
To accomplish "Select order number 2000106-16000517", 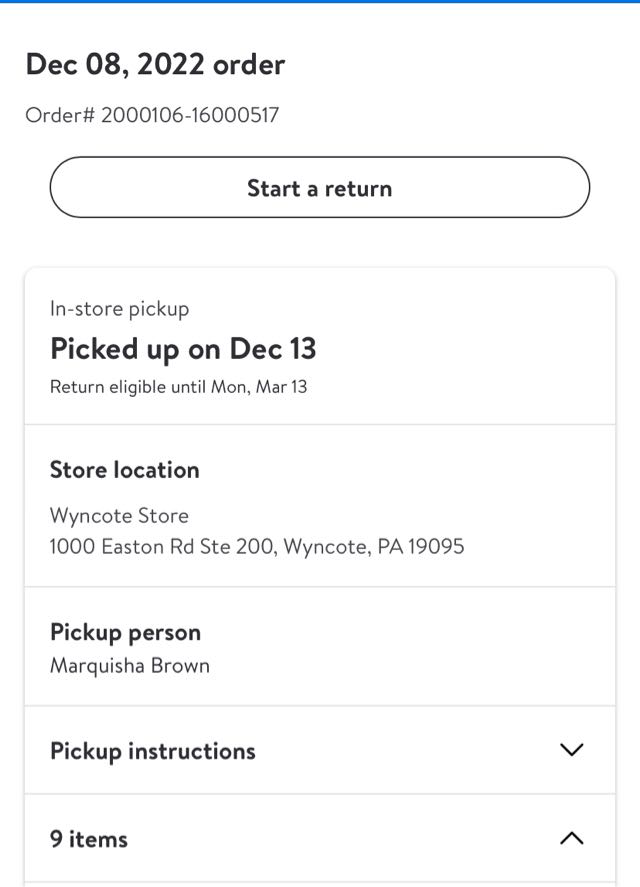I will [190, 115].
